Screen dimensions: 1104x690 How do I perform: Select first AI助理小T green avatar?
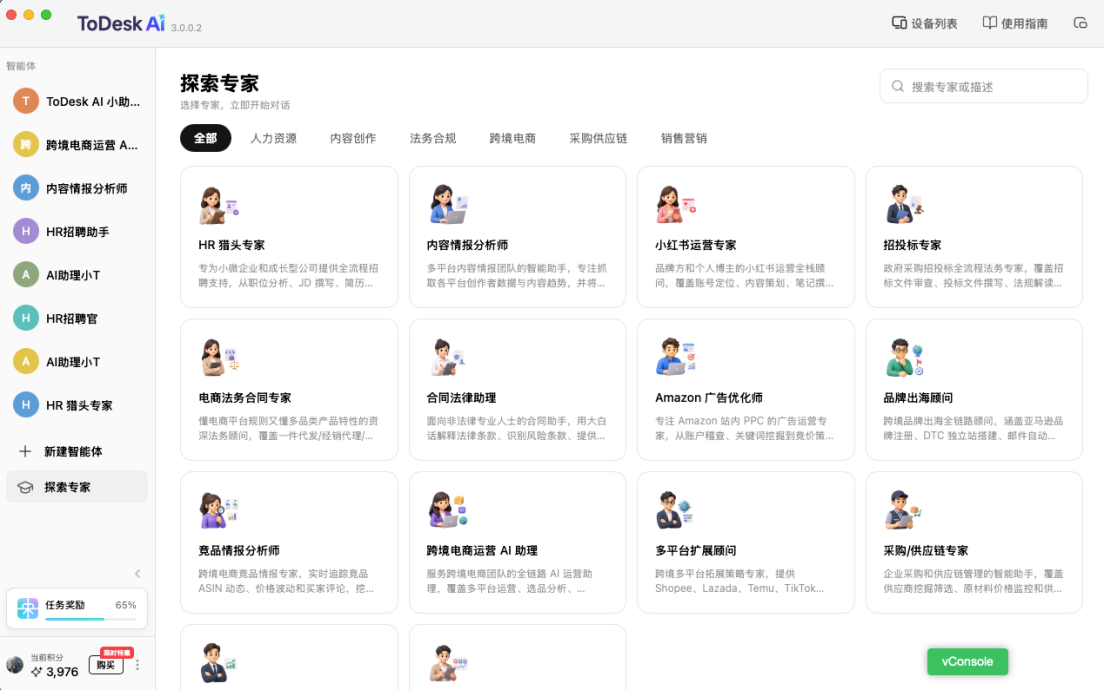coord(26,275)
